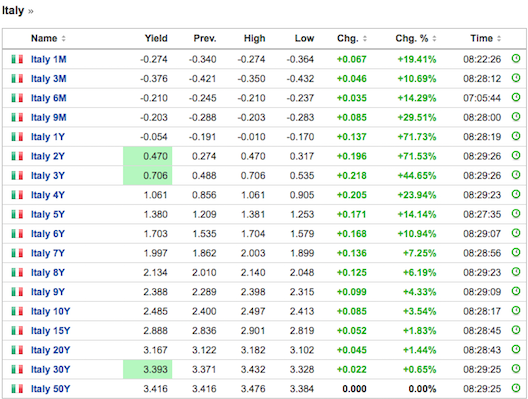Select the 3.476 high value
Screen dimensions: 528x399
(x=253, y=389)
